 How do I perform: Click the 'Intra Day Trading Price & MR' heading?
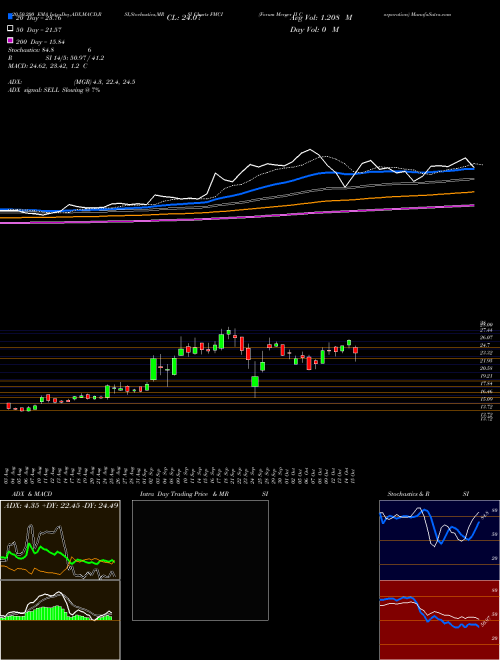point(184,494)
